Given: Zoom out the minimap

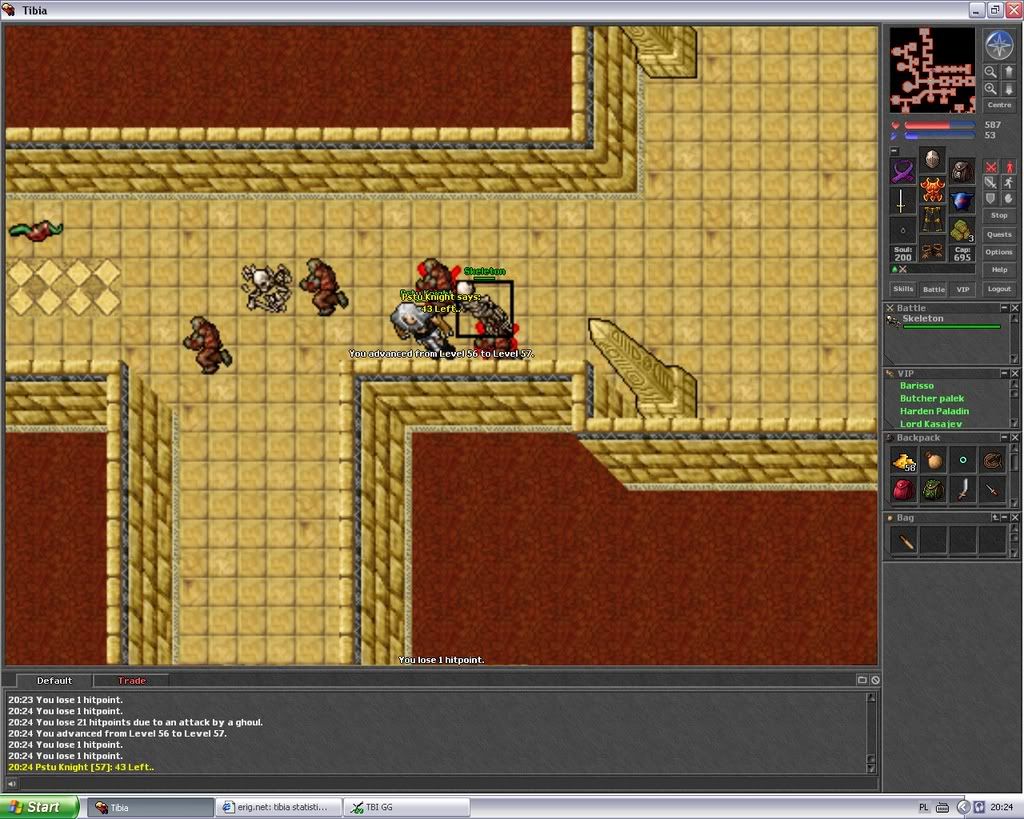Looking at the screenshot, I should pos(991,71).
